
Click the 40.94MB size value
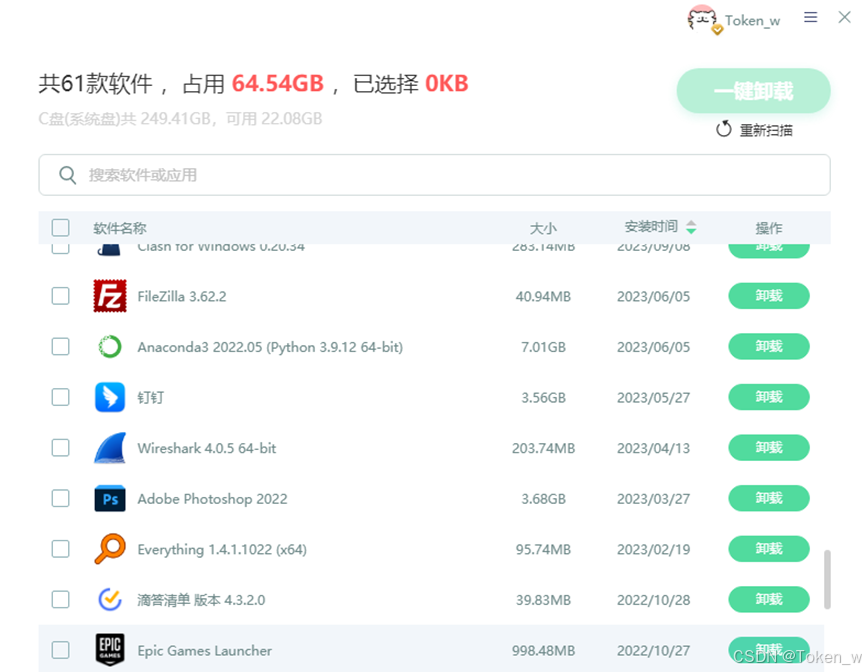point(543,297)
